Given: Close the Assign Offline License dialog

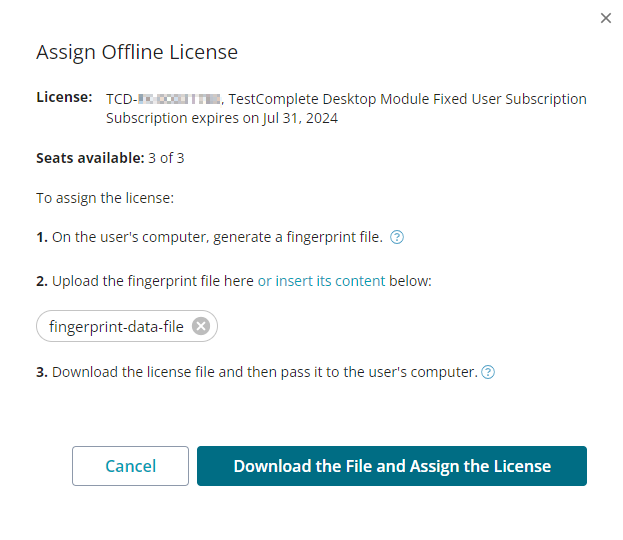Looking at the screenshot, I should pos(605,18).
